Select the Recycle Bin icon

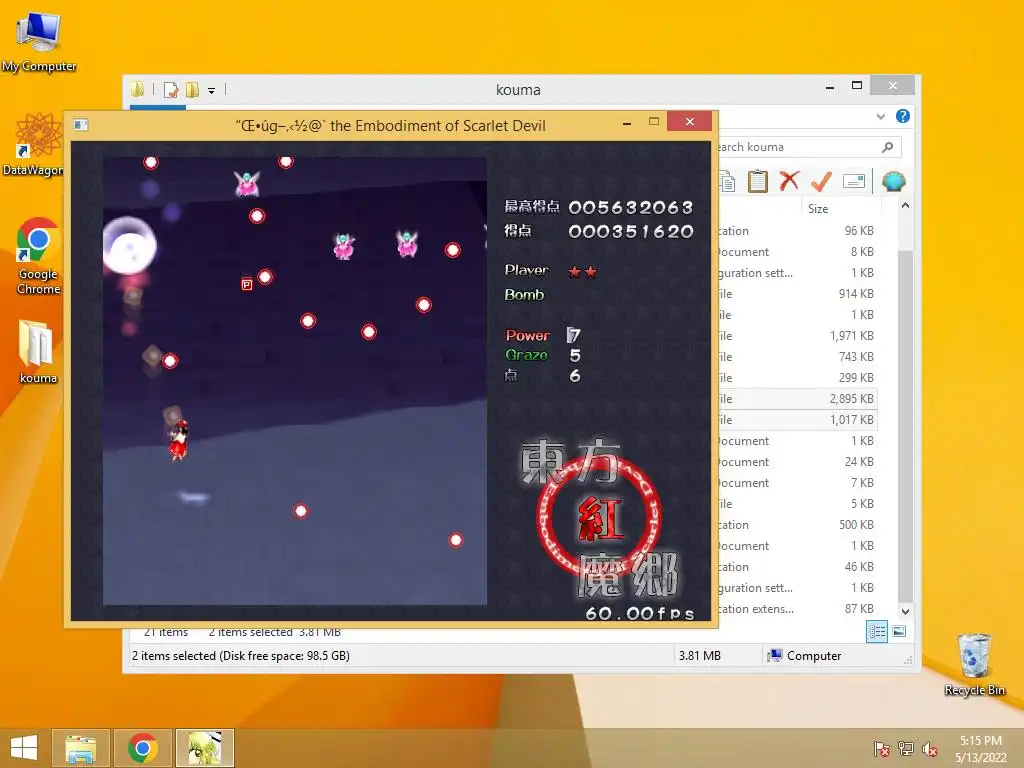974,664
